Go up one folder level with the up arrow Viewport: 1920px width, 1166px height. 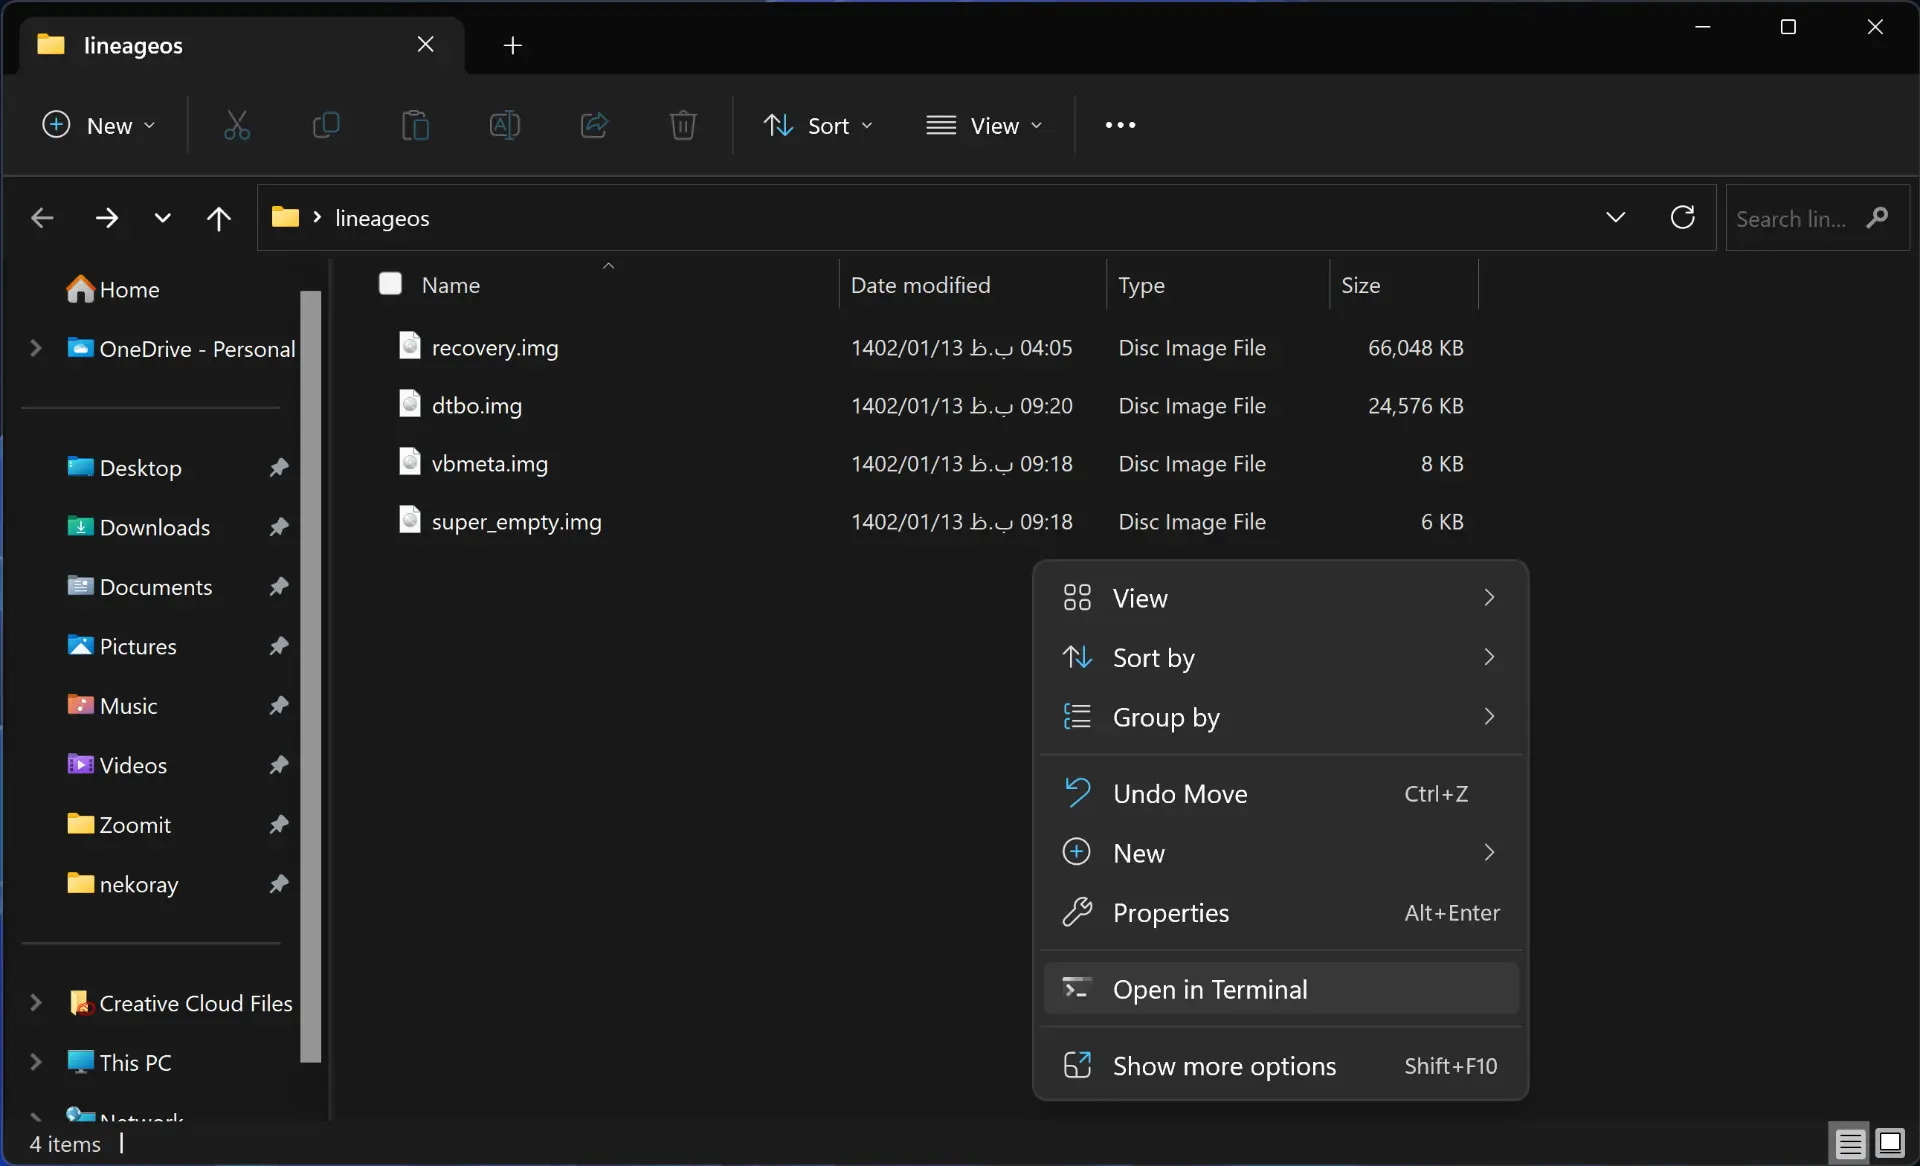click(218, 217)
